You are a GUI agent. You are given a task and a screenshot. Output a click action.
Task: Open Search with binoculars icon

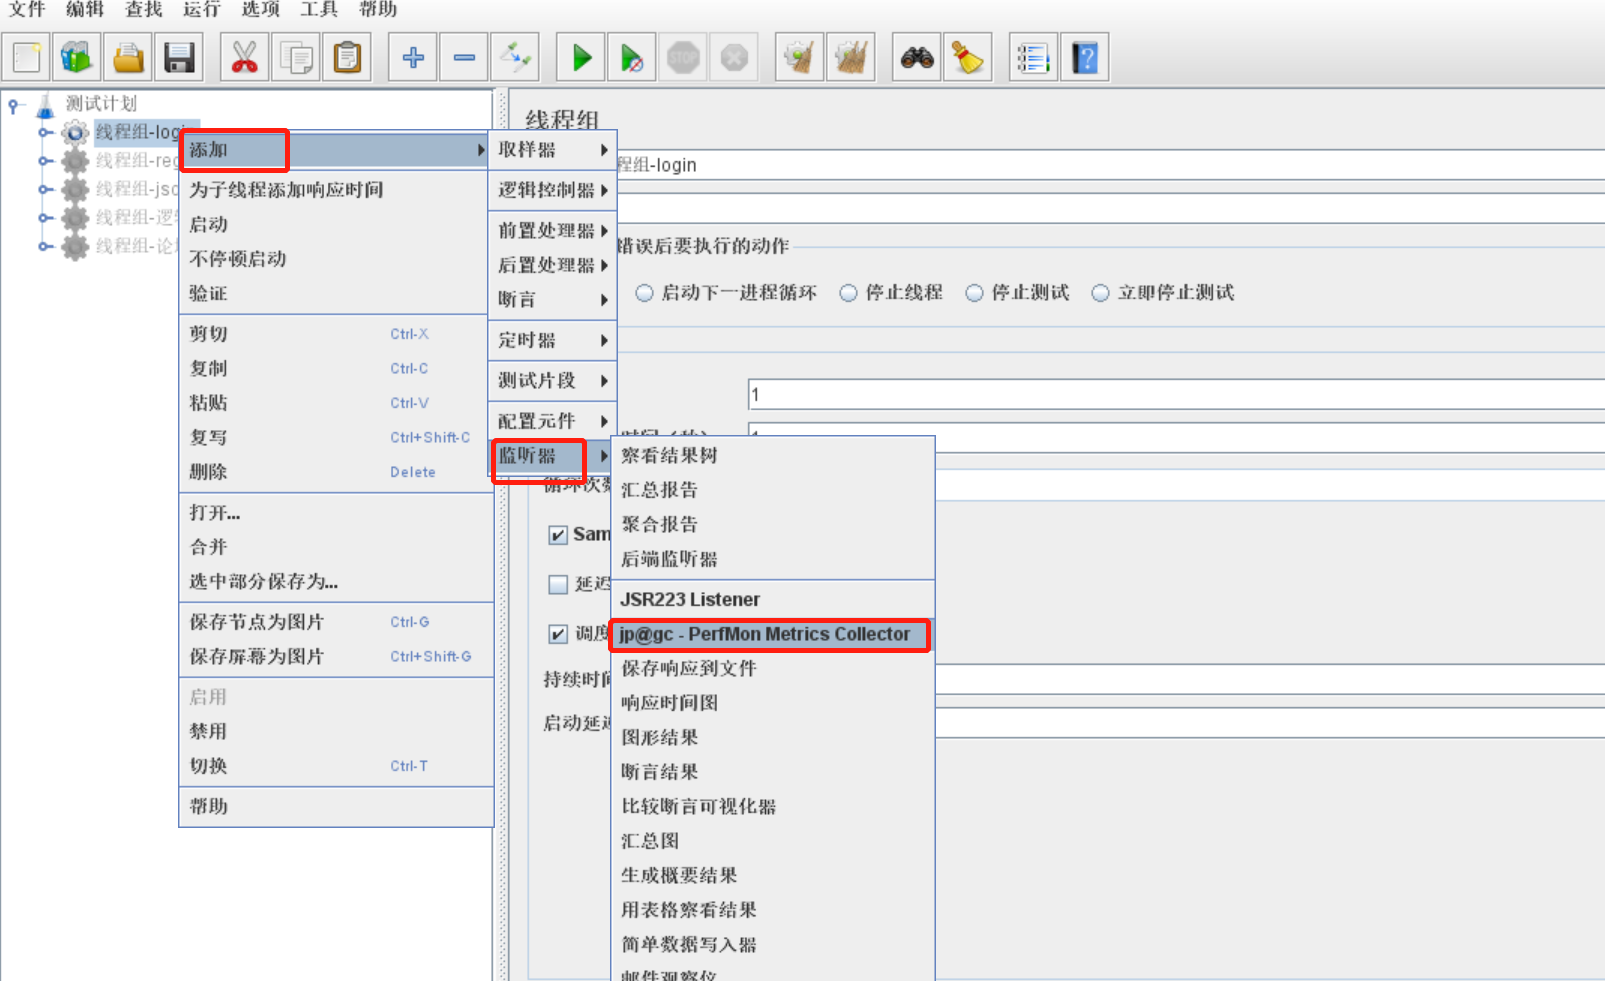point(917,57)
